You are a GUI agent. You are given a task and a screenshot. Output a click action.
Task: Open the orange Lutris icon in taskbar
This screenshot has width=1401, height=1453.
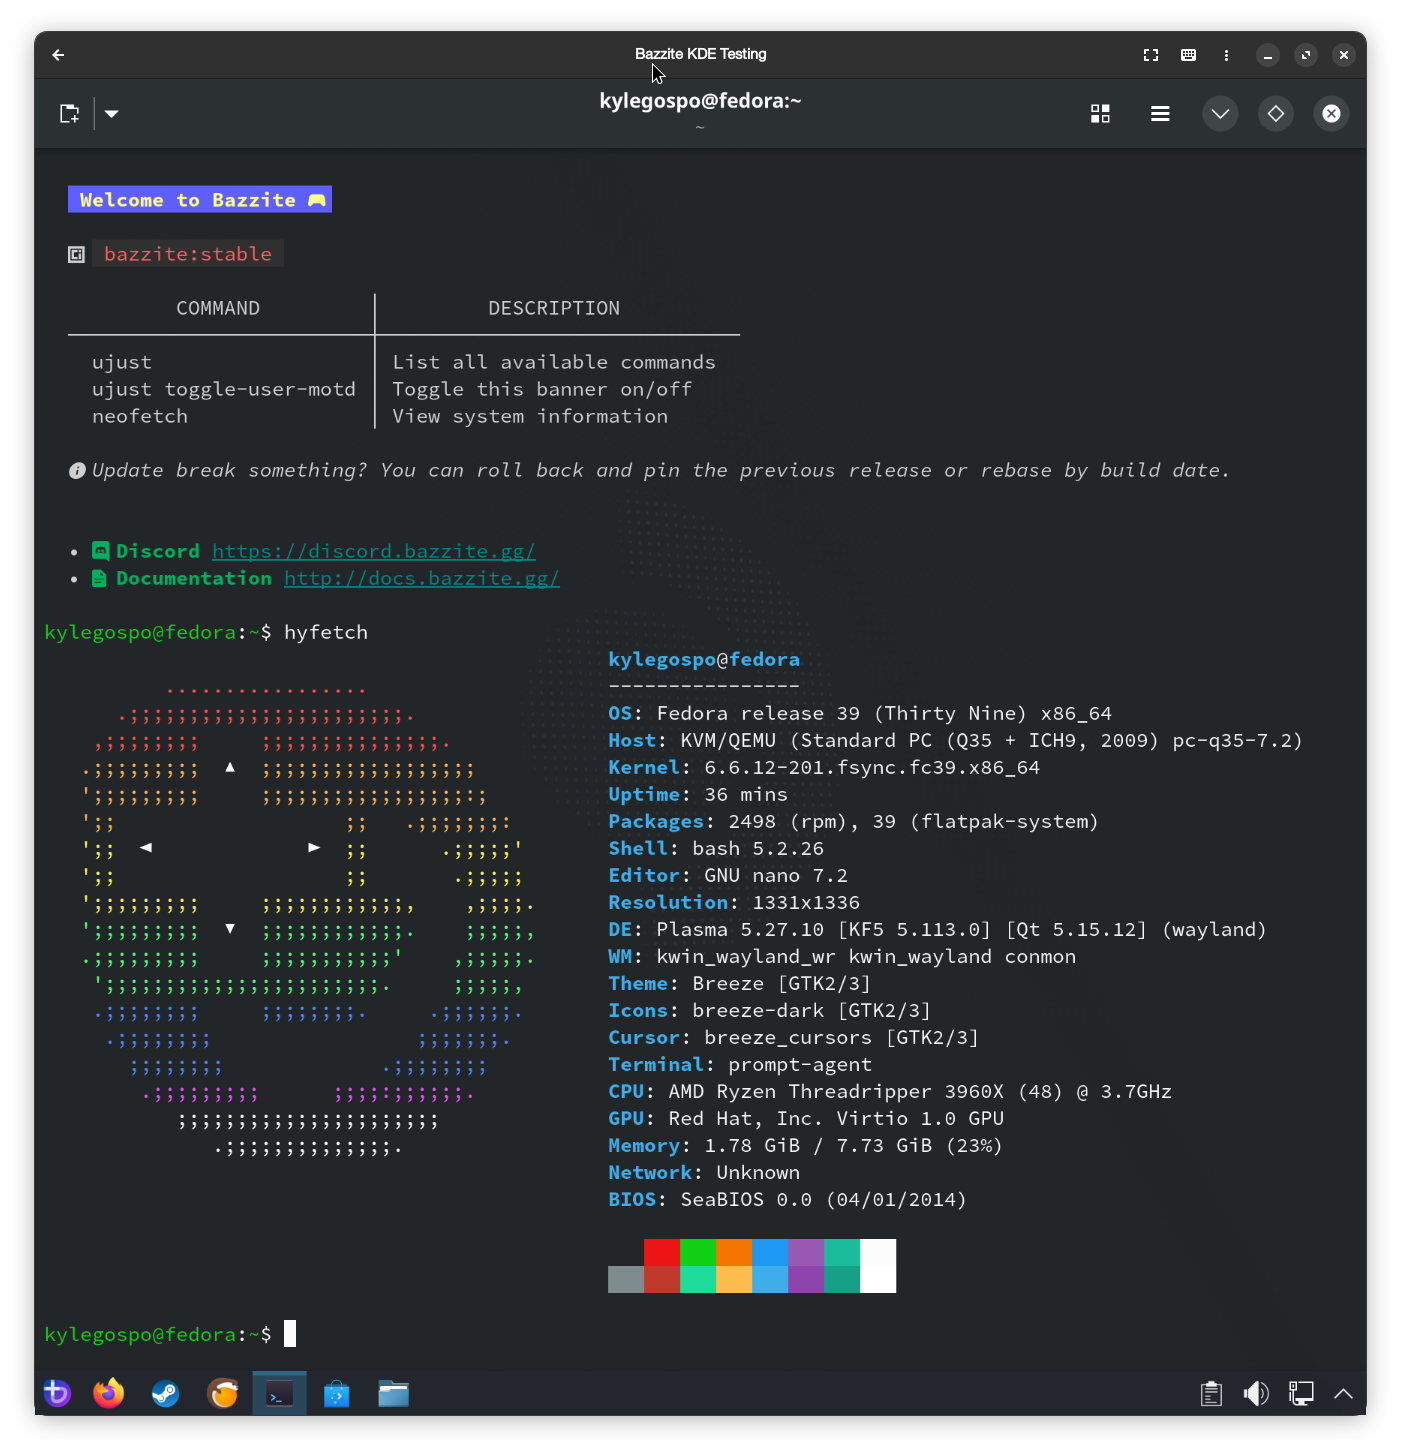click(223, 1393)
